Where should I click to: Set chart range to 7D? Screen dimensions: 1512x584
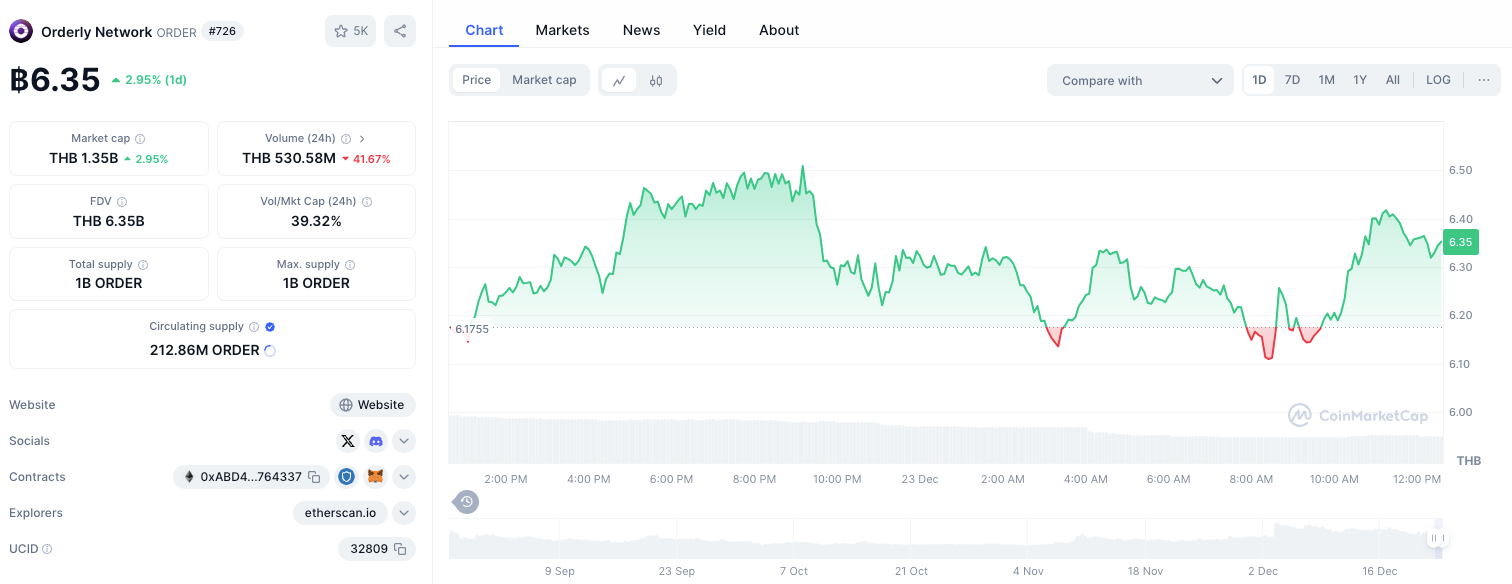[x=1292, y=80]
